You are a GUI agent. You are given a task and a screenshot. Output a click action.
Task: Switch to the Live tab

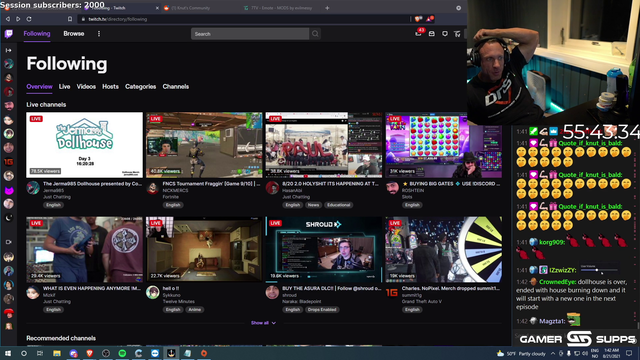[64, 87]
